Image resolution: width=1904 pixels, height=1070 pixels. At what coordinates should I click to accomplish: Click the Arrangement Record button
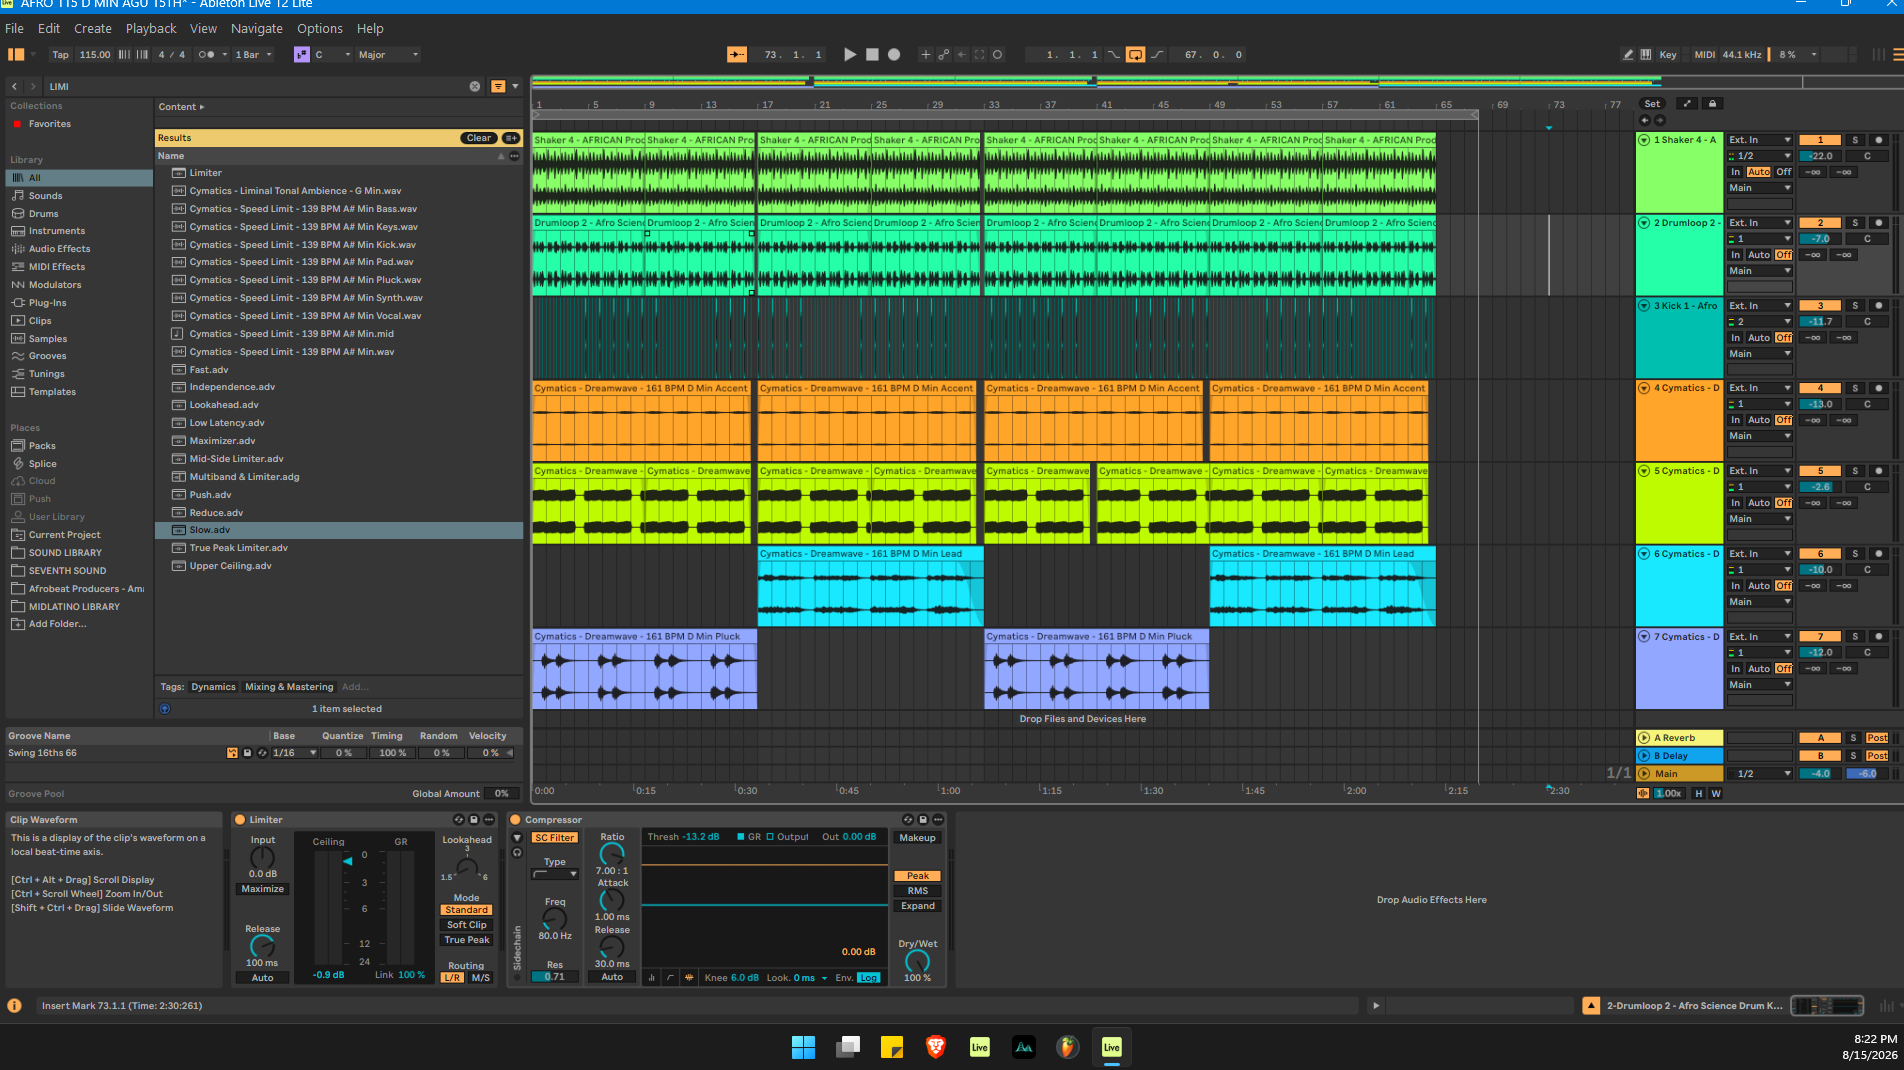coord(894,55)
